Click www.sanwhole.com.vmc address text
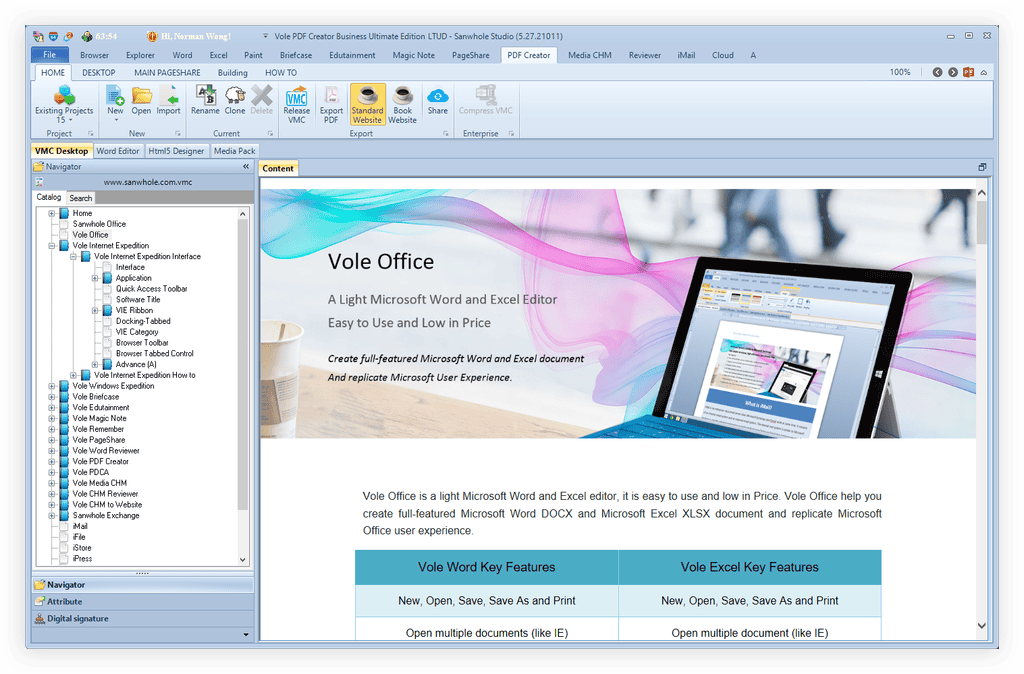The image size is (1024, 674). [148, 182]
